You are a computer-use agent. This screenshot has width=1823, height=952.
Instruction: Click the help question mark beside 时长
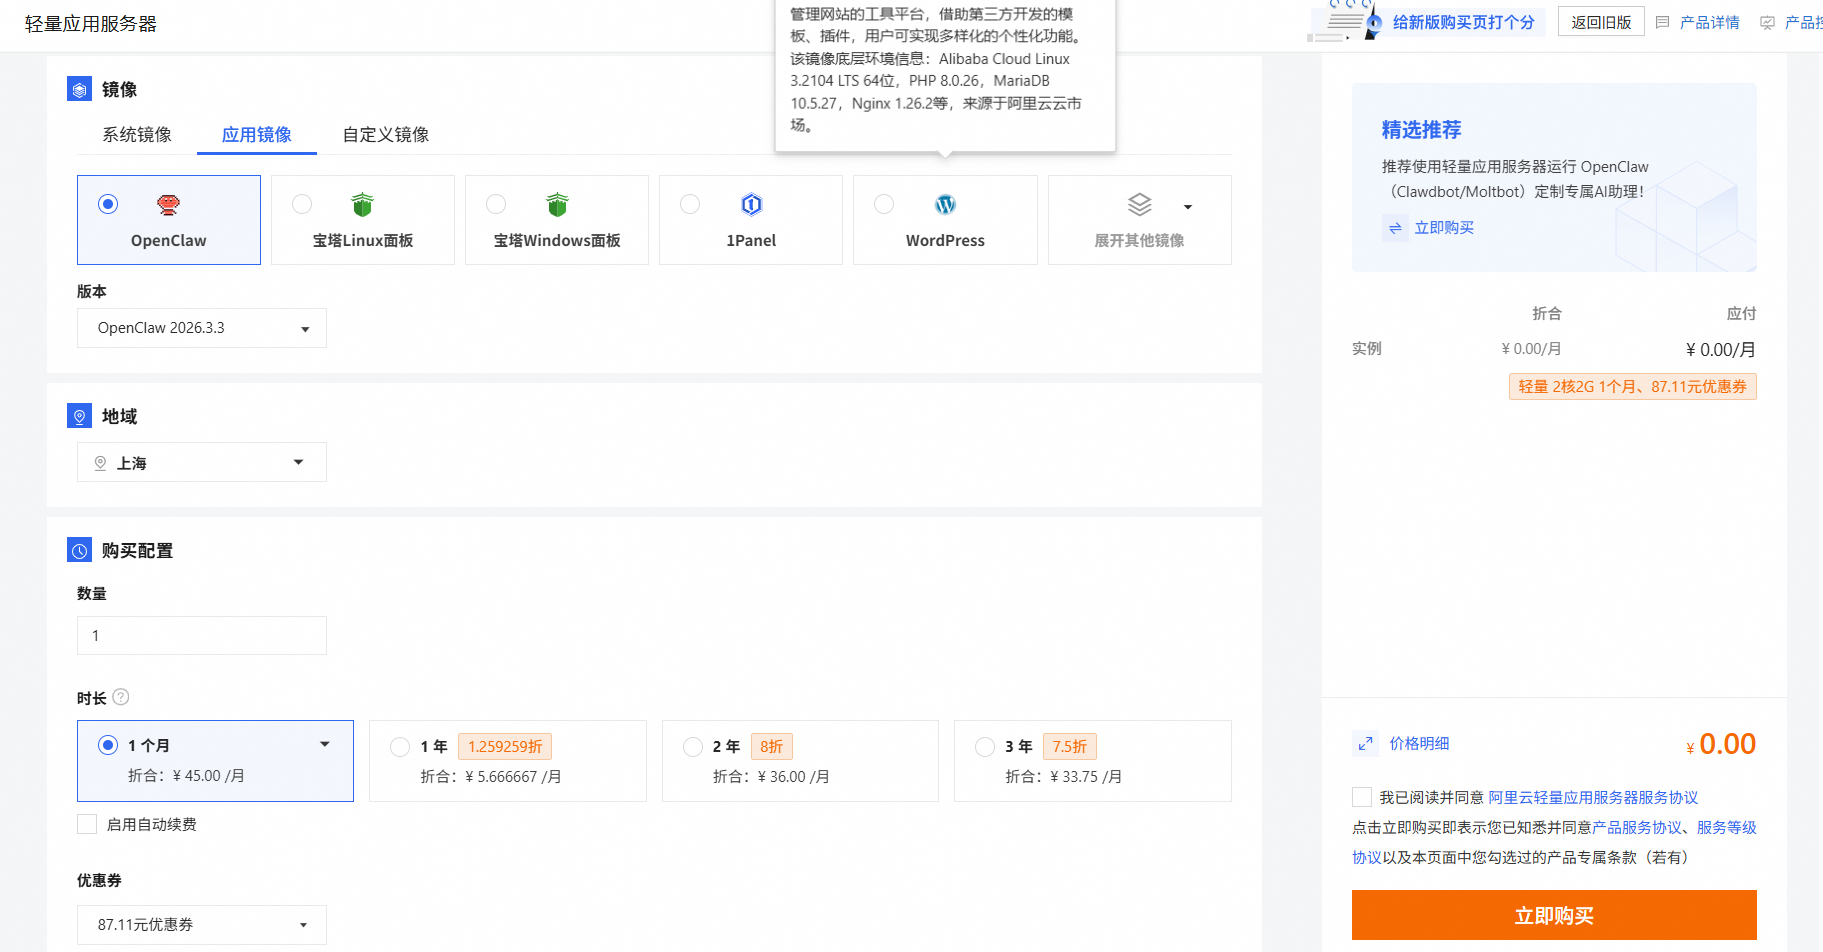click(121, 697)
